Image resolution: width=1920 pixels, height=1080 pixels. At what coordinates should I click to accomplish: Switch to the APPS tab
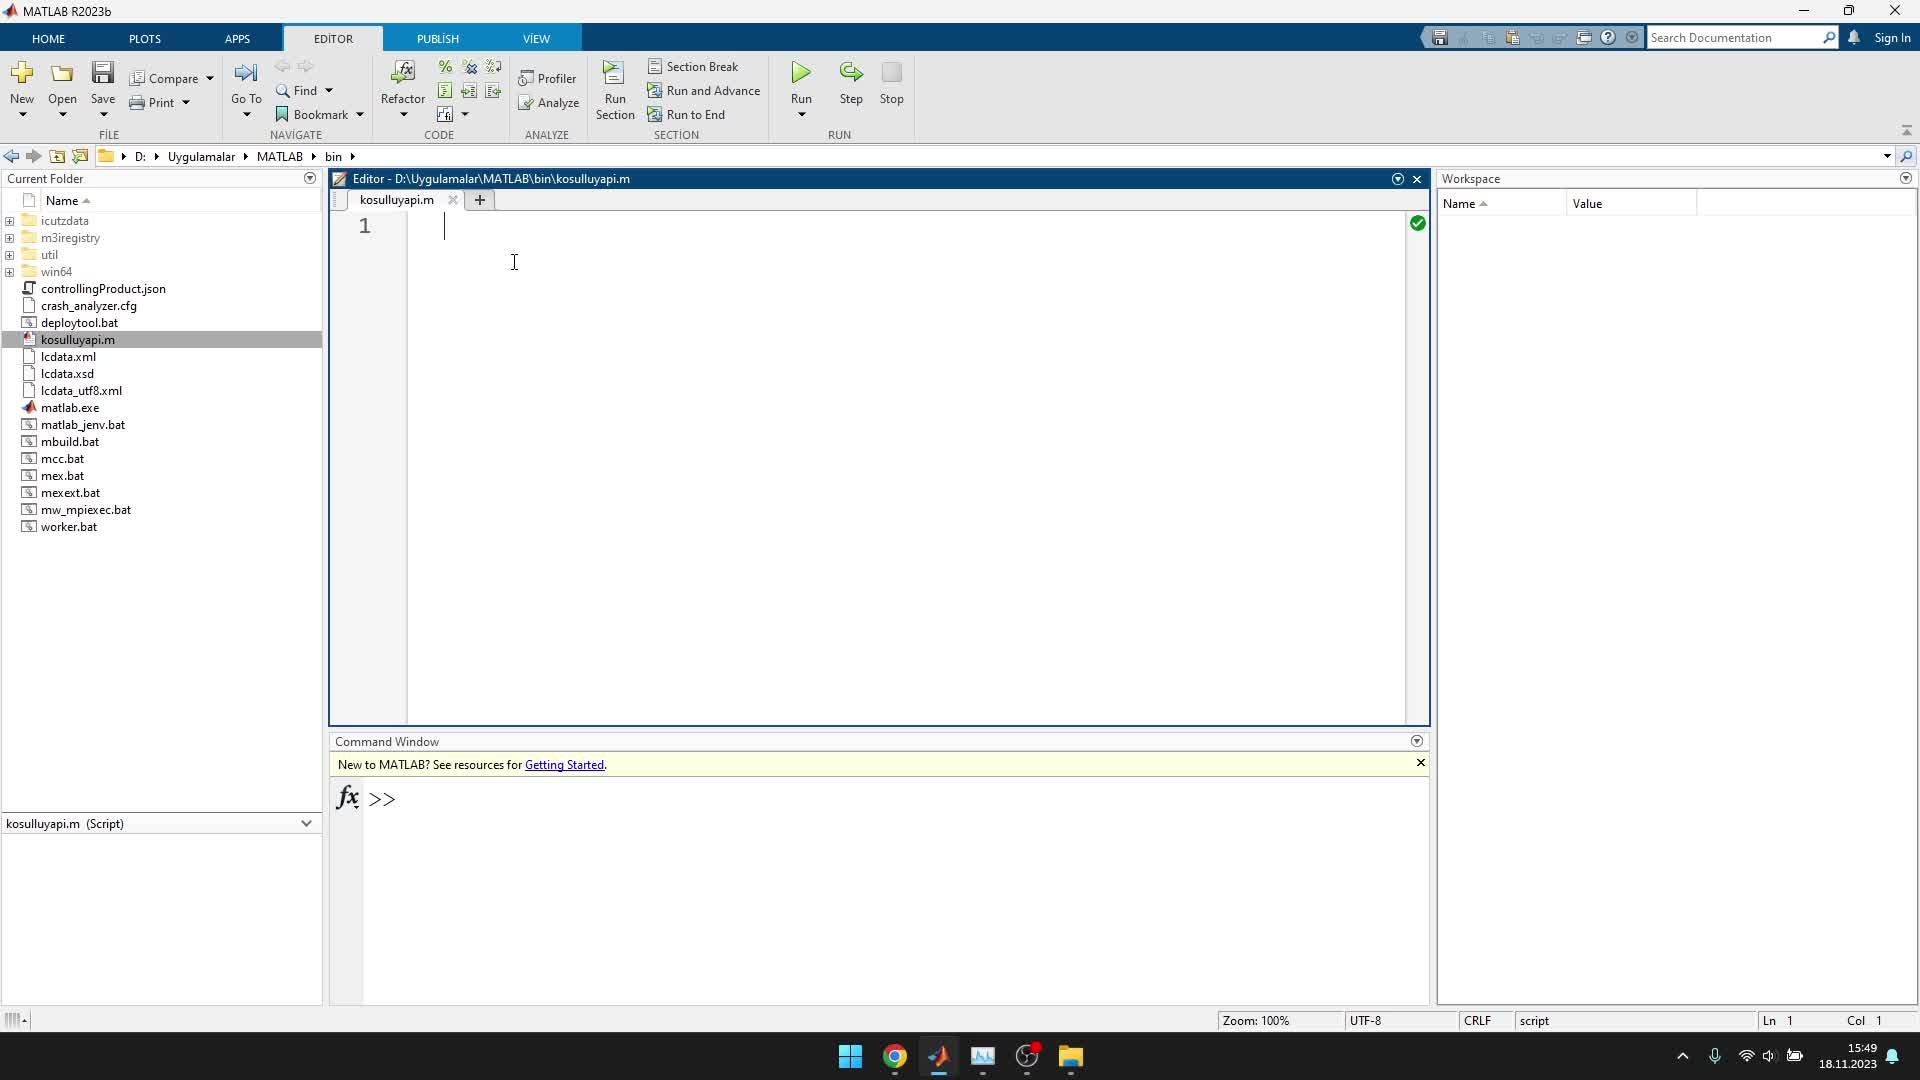237,39
